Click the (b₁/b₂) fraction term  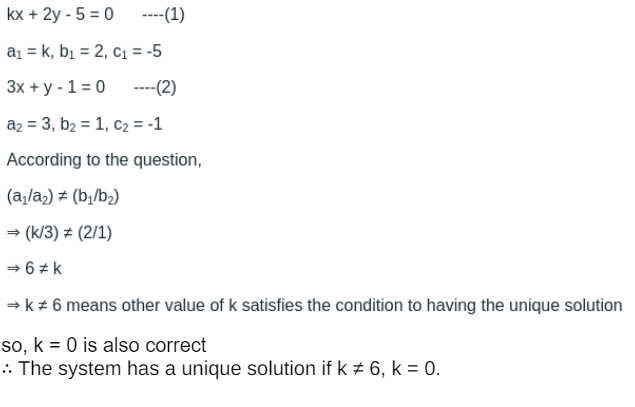point(96,197)
